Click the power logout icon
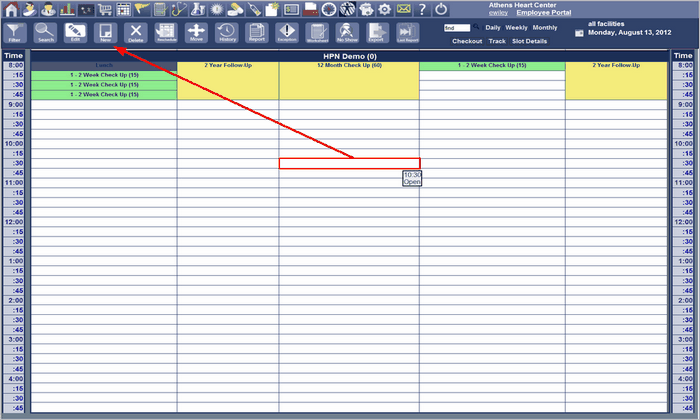 click(441, 9)
